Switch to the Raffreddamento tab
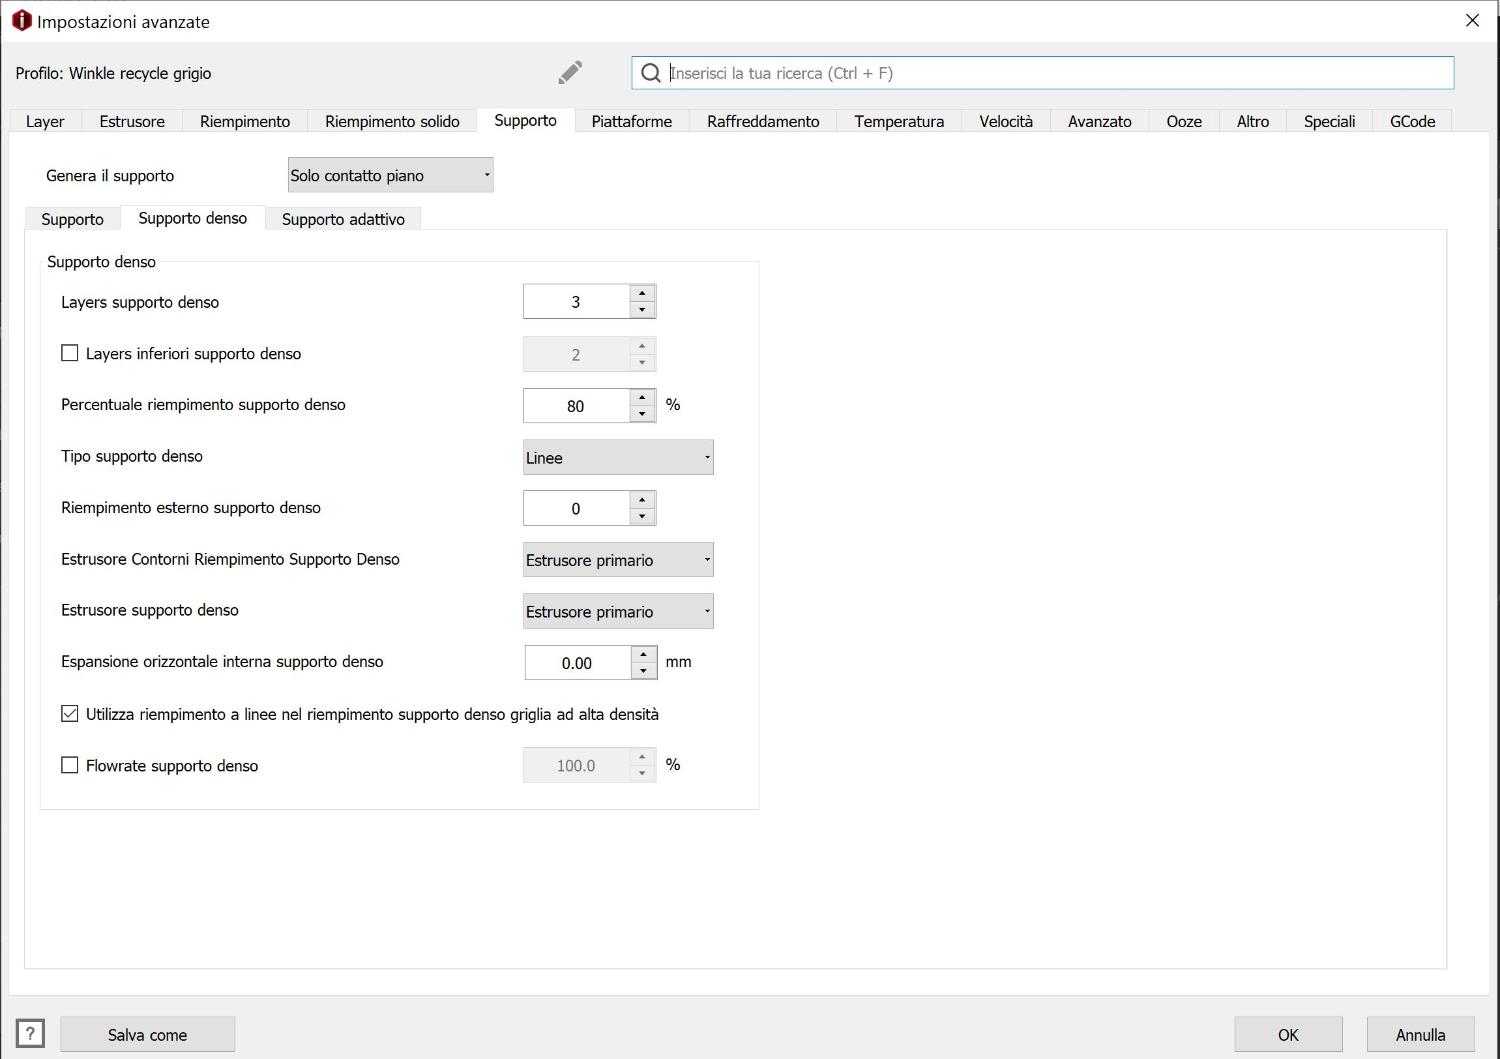1500x1059 pixels. click(x=762, y=121)
